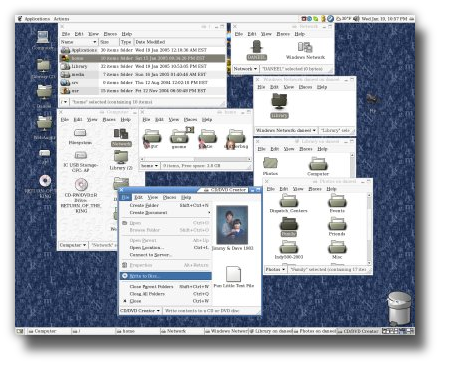450x365 pixels.
Task: Select the usr row in list view
Action: (x=143, y=91)
